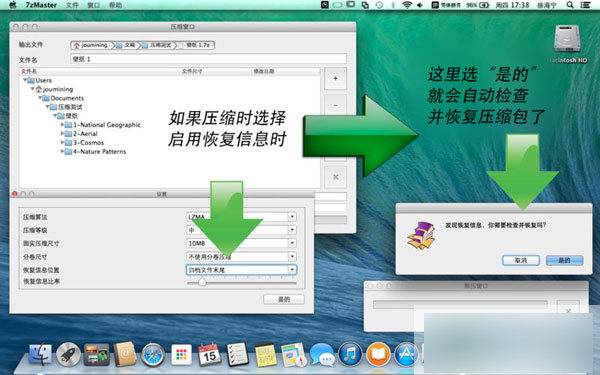Click 是的 in recovery prompt dialog
Screen dimensions: 600x375
[564, 261]
